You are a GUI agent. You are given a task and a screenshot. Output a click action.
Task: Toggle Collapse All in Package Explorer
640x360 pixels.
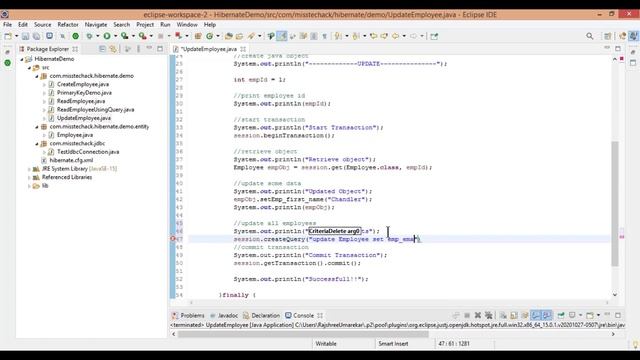pyautogui.click(x=102, y=49)
